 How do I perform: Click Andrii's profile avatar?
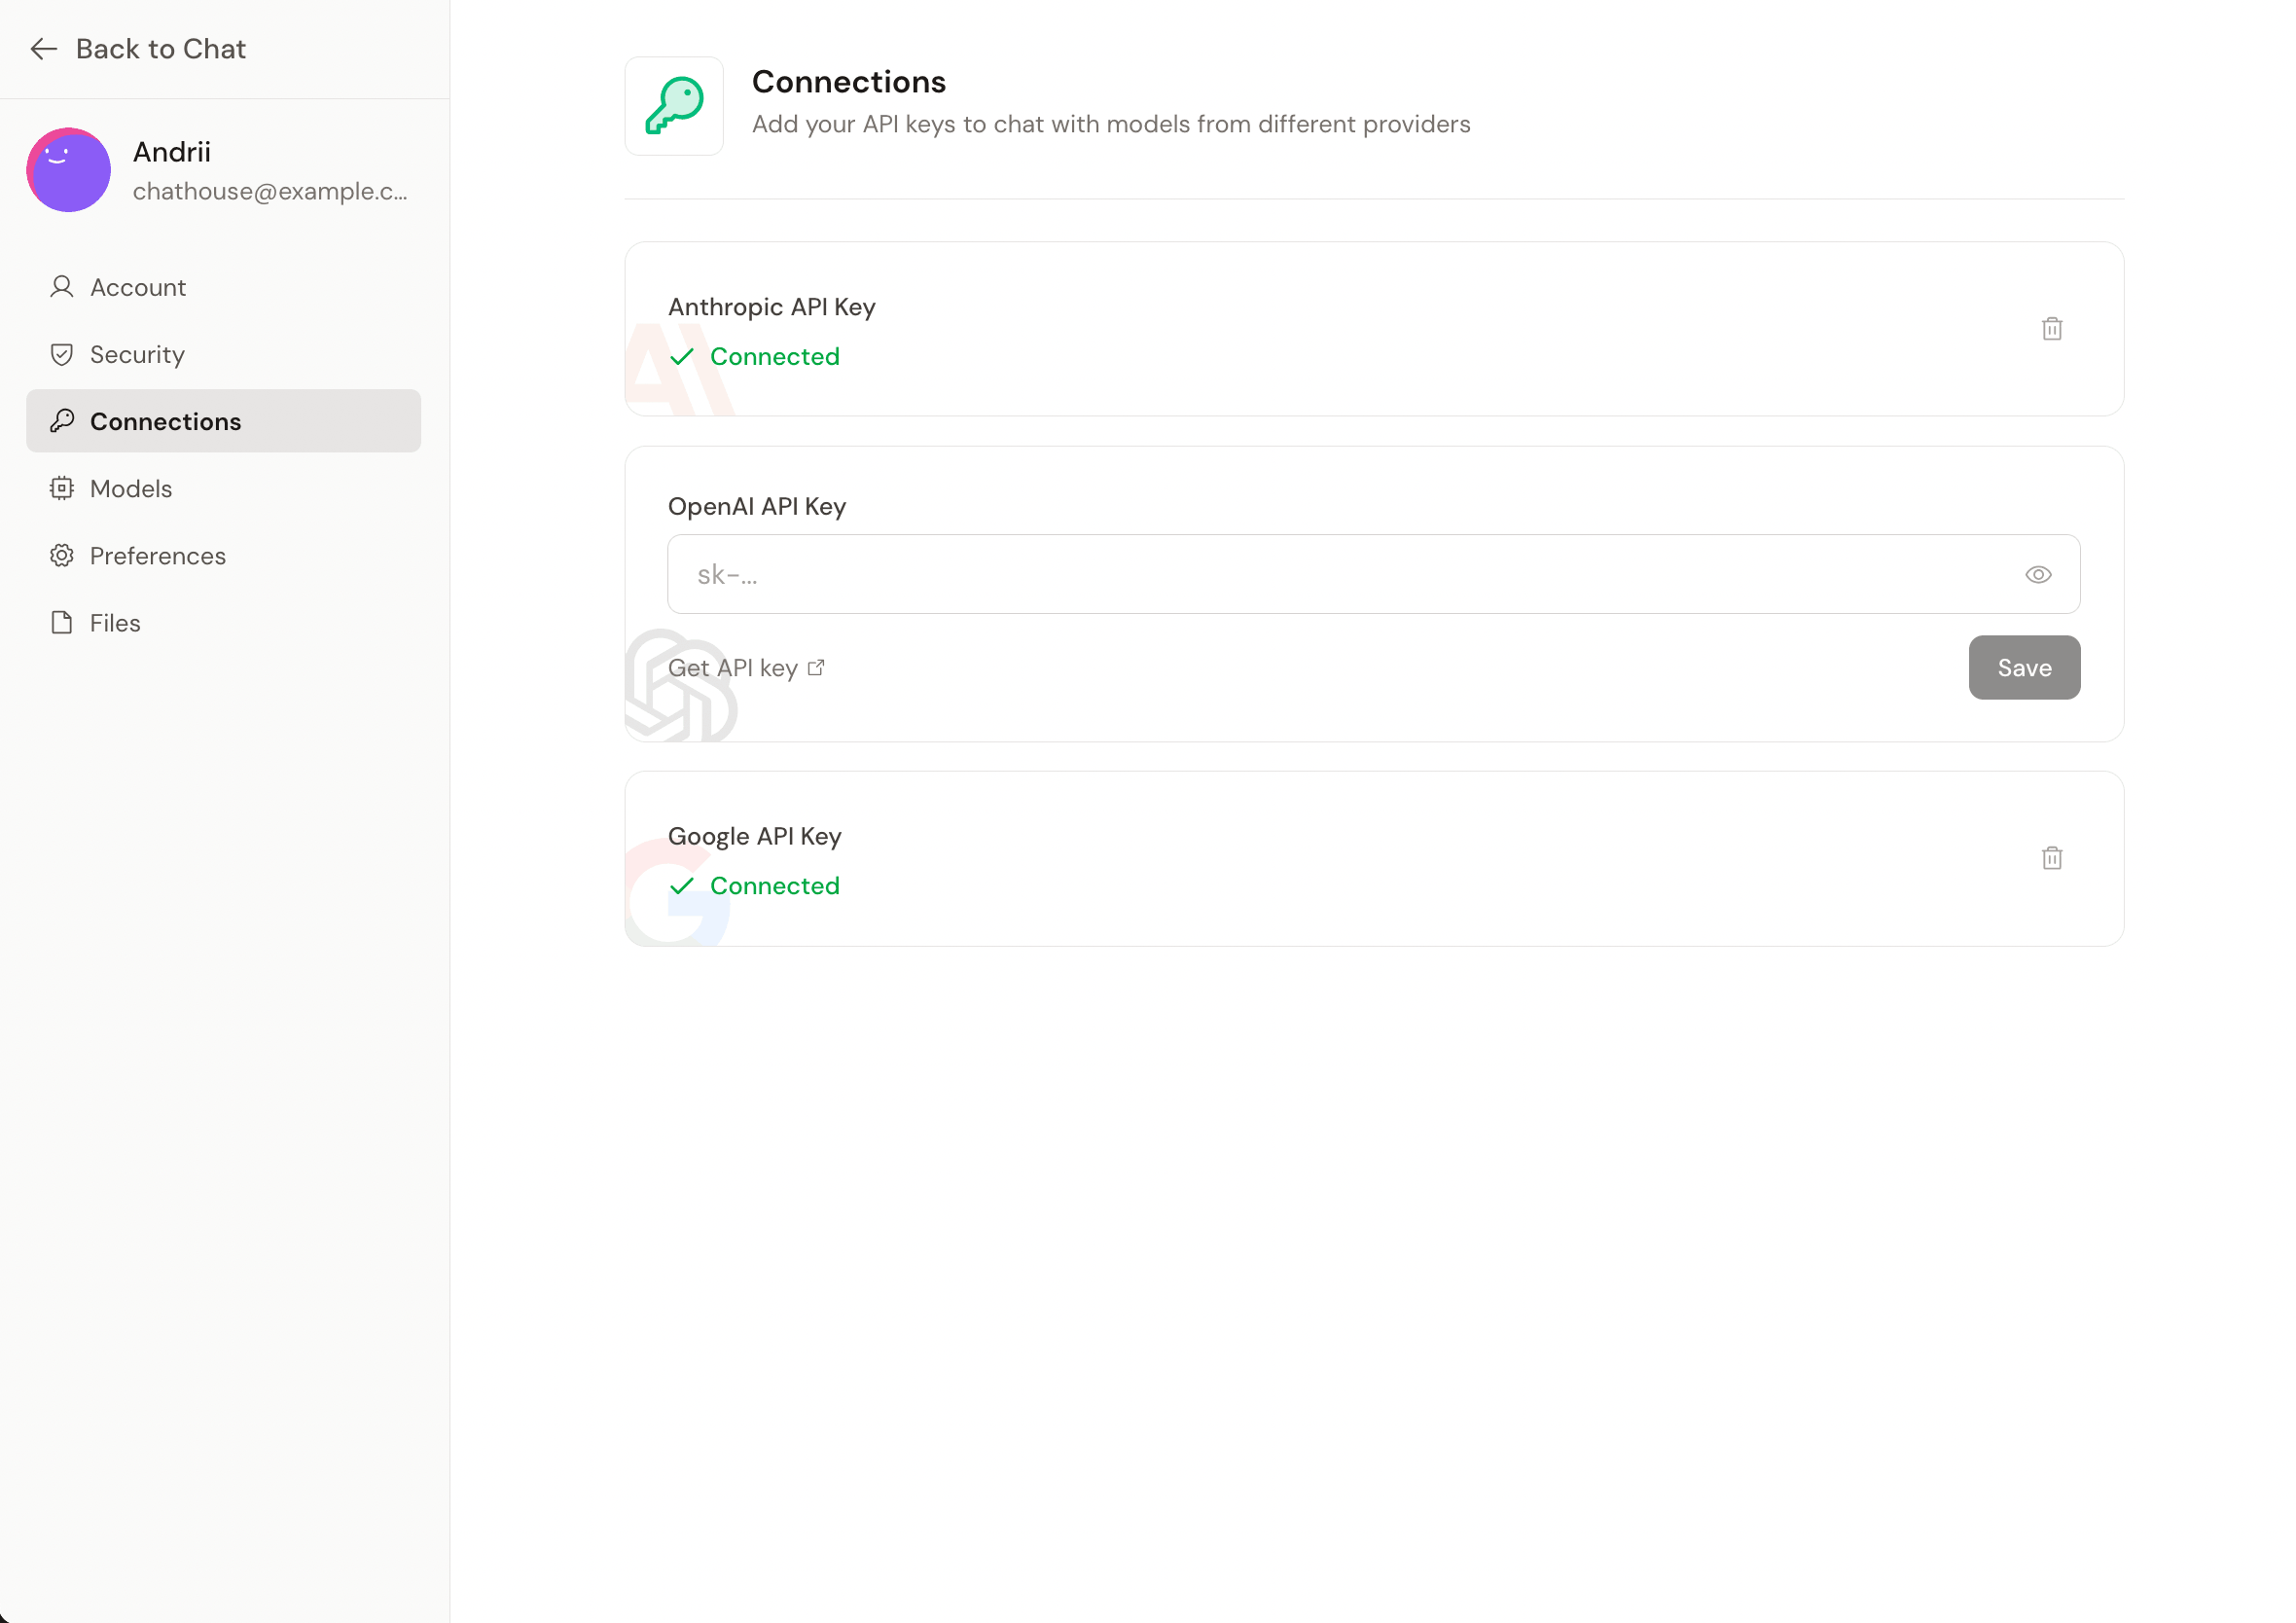pyautogui.click(x=68, y=170)
